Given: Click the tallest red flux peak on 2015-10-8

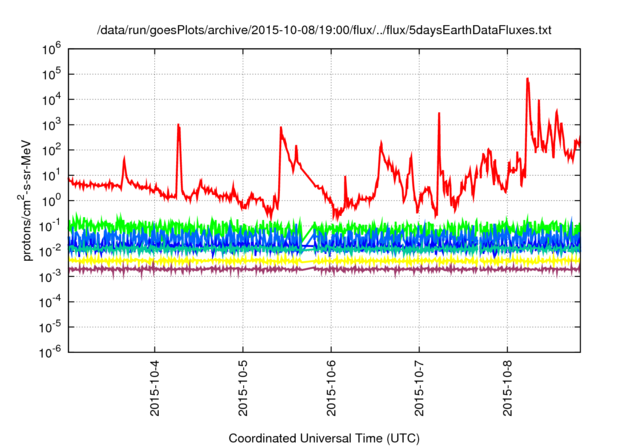Looking at the screenshot, I should [527, 79].
